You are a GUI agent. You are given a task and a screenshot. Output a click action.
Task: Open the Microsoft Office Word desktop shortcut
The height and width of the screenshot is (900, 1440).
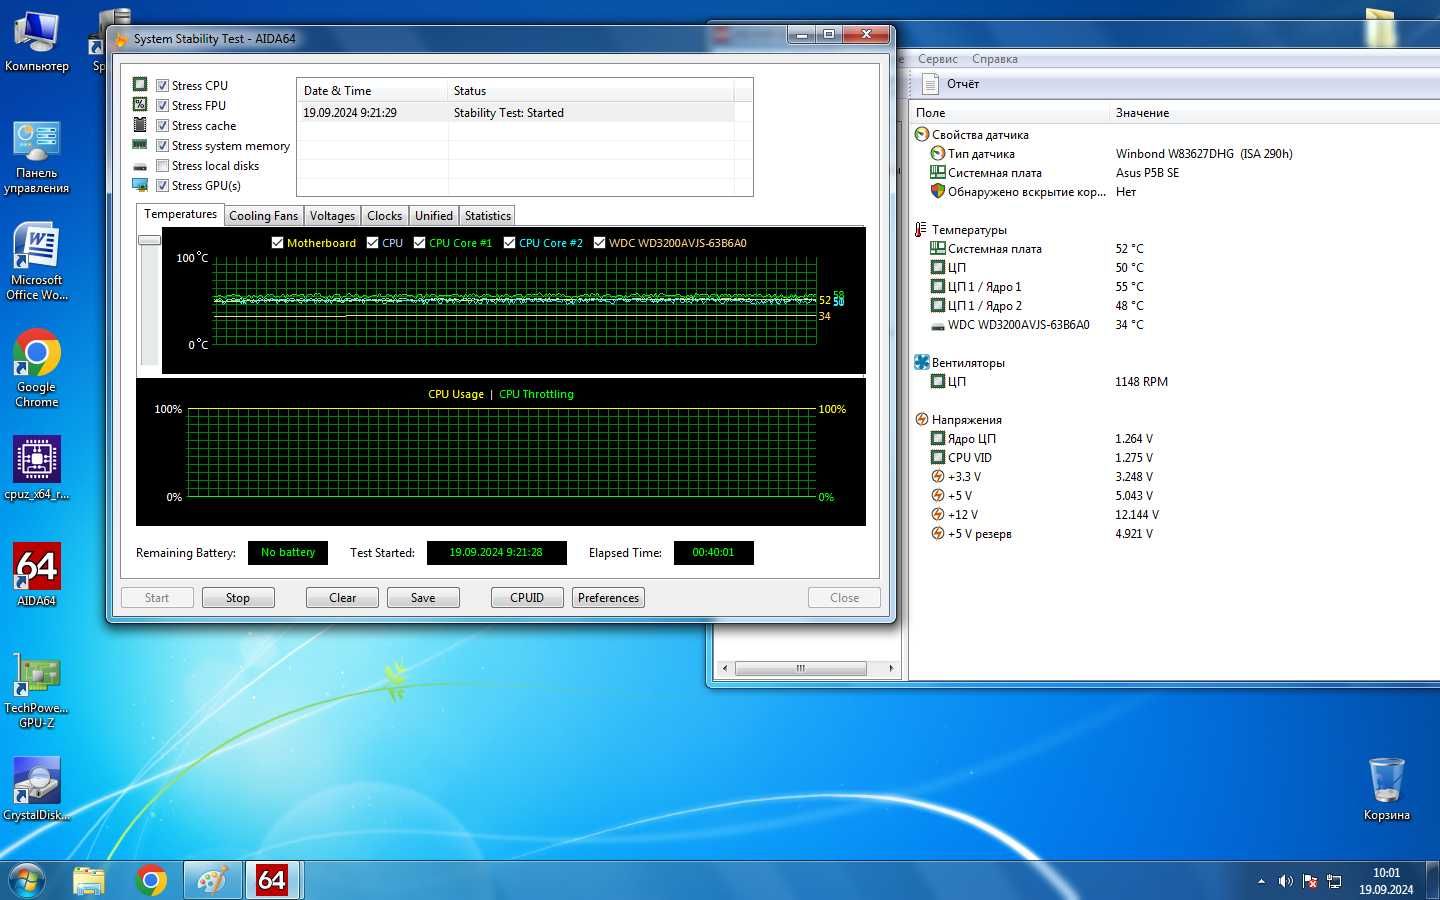coord(37,260)
